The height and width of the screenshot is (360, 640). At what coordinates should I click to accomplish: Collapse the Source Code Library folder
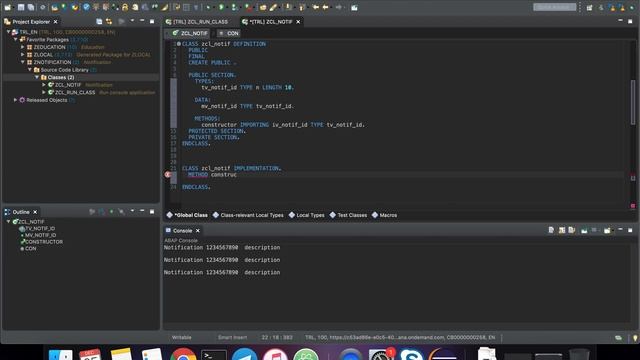coord(30,70)
